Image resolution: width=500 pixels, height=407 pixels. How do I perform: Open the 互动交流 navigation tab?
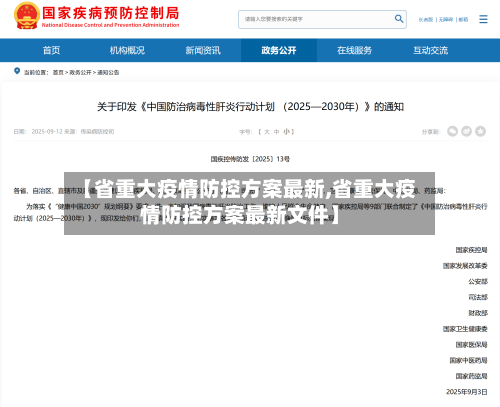[x=430, y=50]
